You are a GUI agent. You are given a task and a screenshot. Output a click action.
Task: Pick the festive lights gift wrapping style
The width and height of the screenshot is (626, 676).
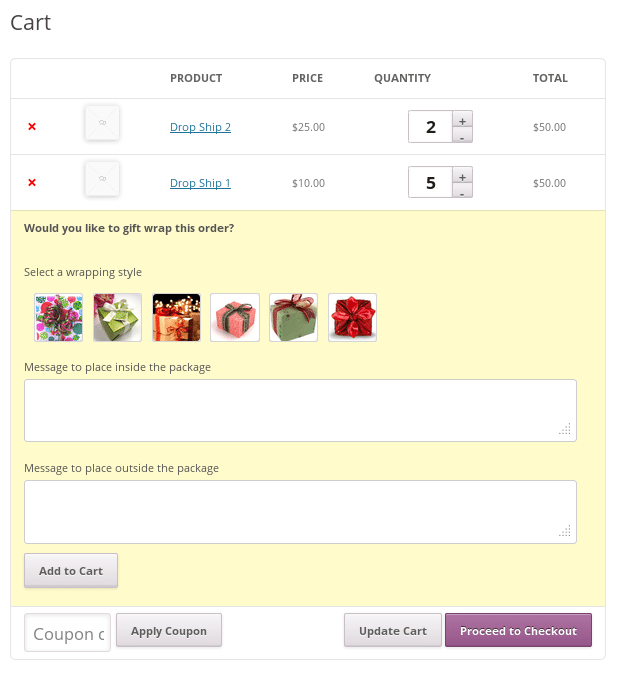(176, 318)
